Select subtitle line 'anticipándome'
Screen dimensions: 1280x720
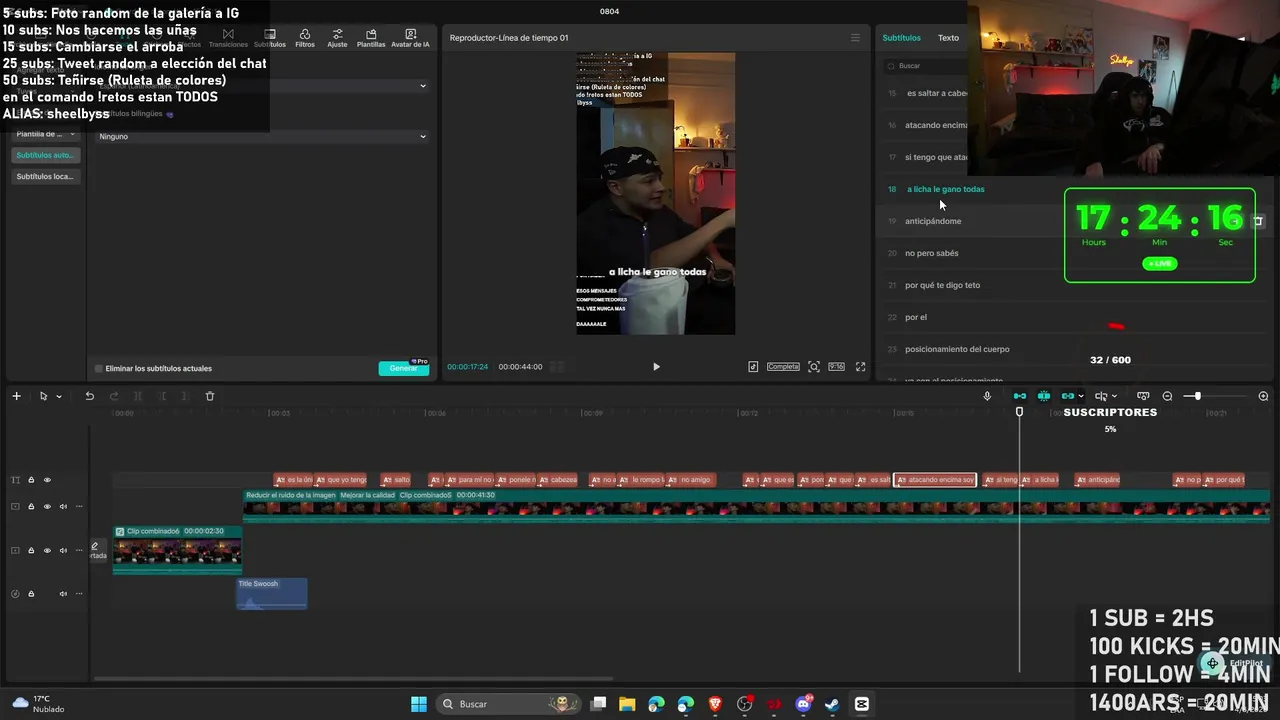pos(933,221)
